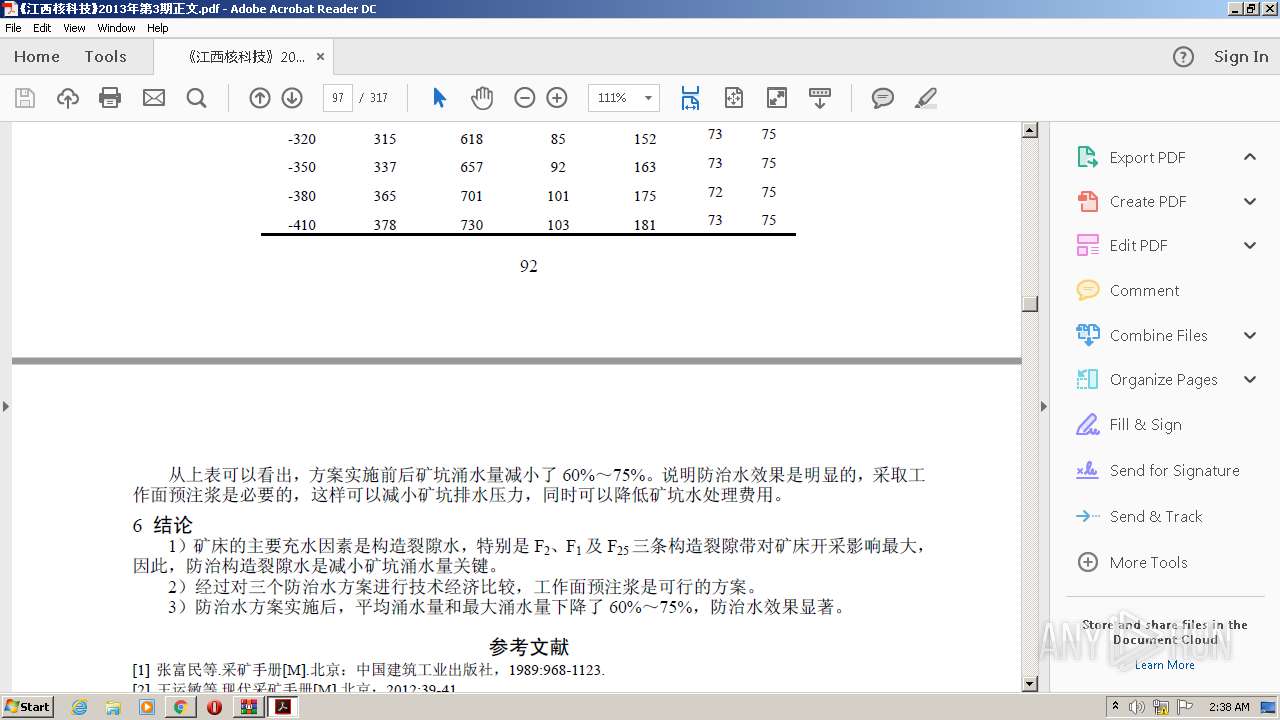Screen dimensions: 1280x720
Task: Click the Save file icon
Action: (x=25, y=98)
